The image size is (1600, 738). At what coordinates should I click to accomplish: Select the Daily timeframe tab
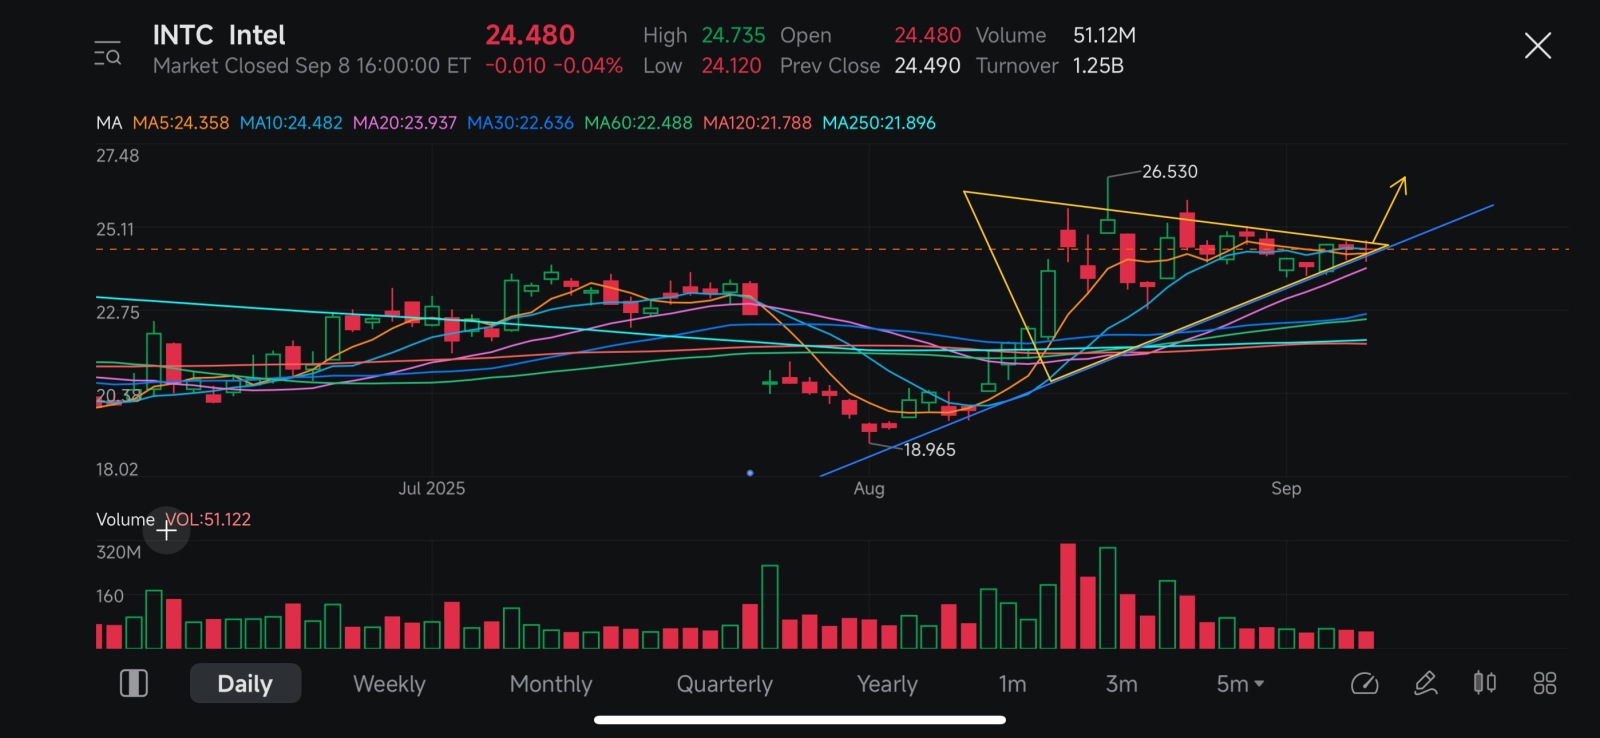pyautogui.click(x=245, y=683)
